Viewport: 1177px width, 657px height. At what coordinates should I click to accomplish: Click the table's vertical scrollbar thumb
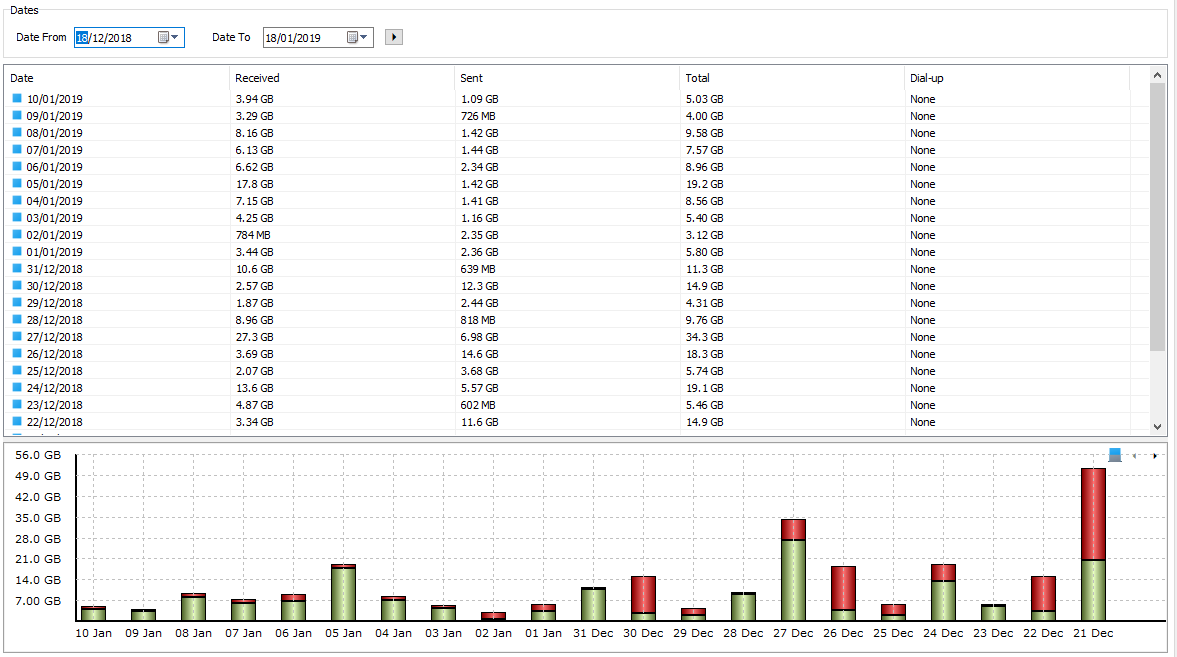[x=1157, y=216]
